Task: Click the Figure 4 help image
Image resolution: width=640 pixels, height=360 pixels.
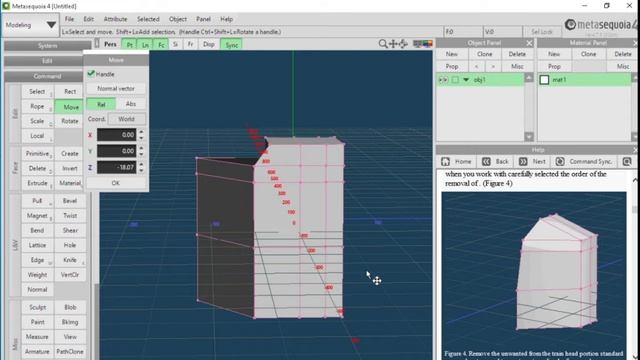Action: [x=534, y=271]
